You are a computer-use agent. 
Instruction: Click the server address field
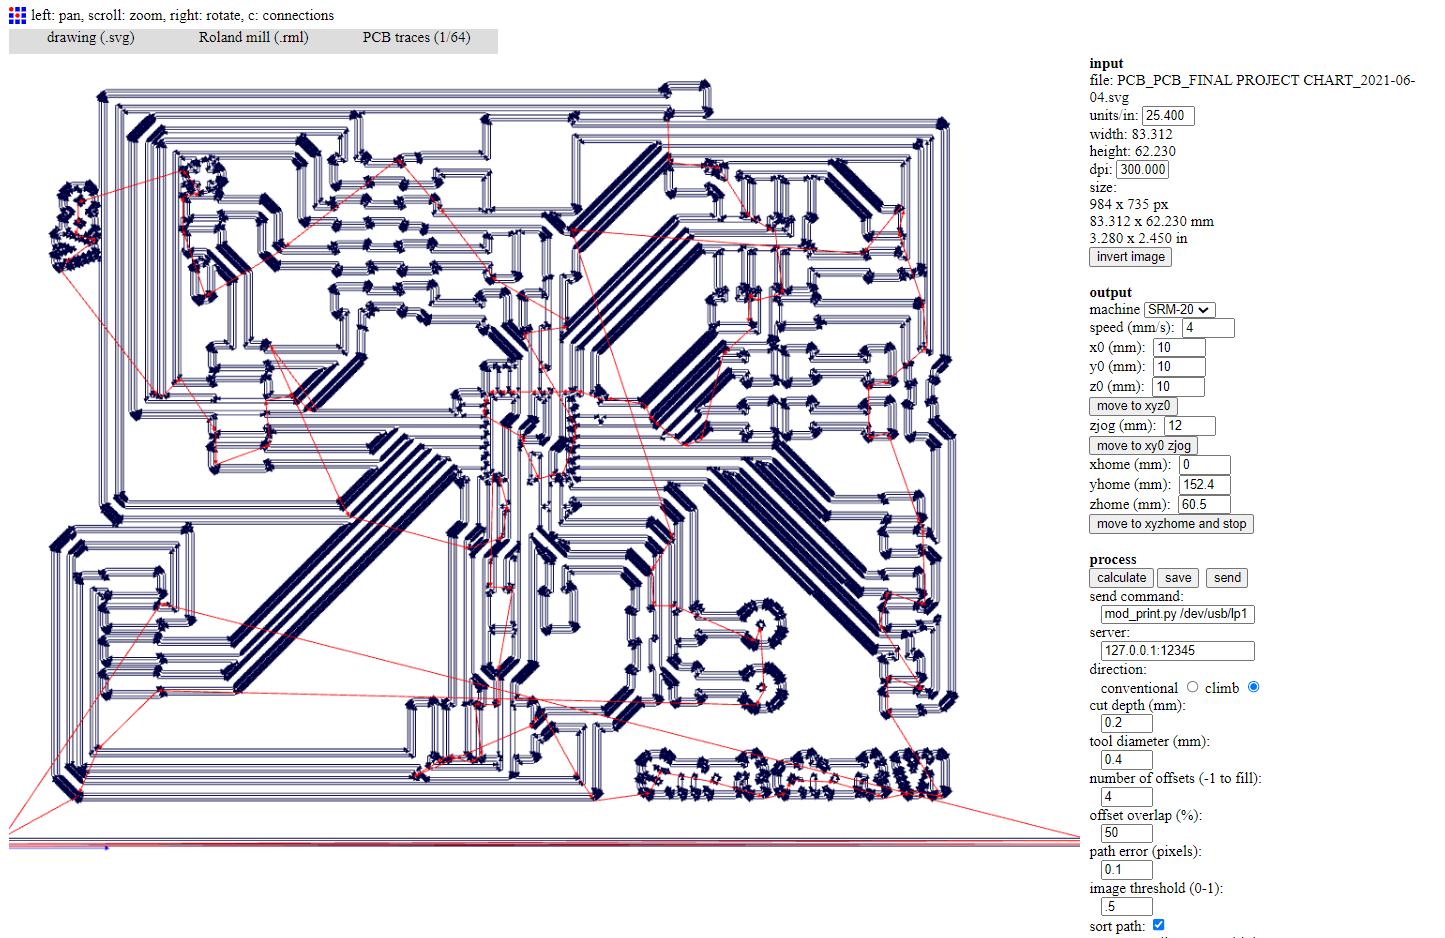click(1177, 651)
